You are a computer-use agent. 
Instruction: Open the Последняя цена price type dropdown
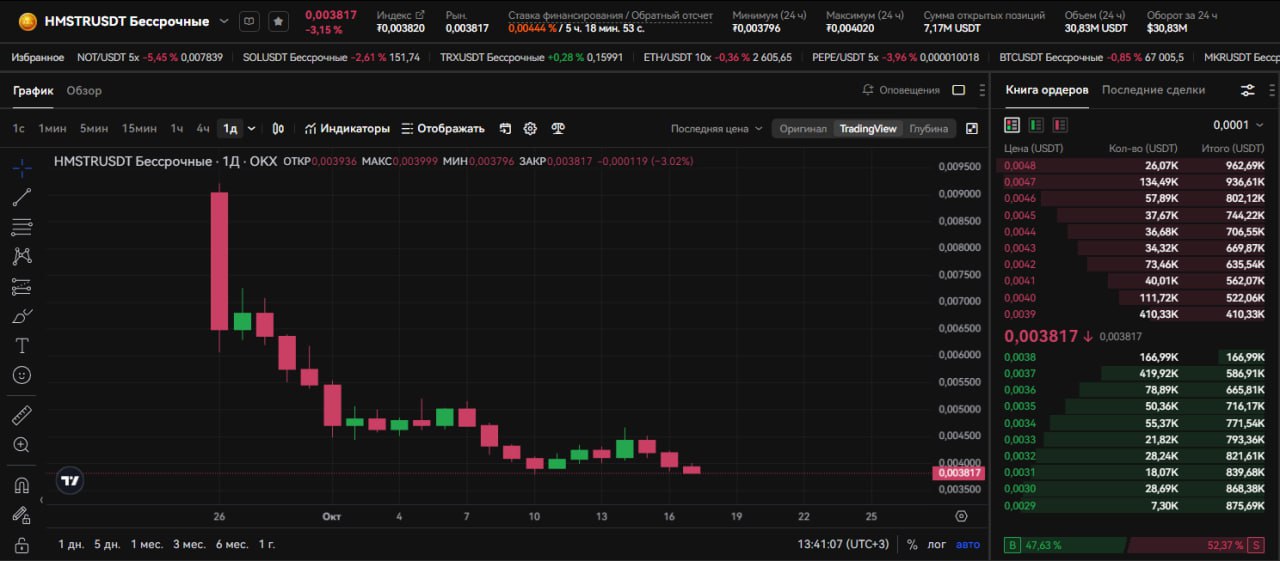coord(716,129)
